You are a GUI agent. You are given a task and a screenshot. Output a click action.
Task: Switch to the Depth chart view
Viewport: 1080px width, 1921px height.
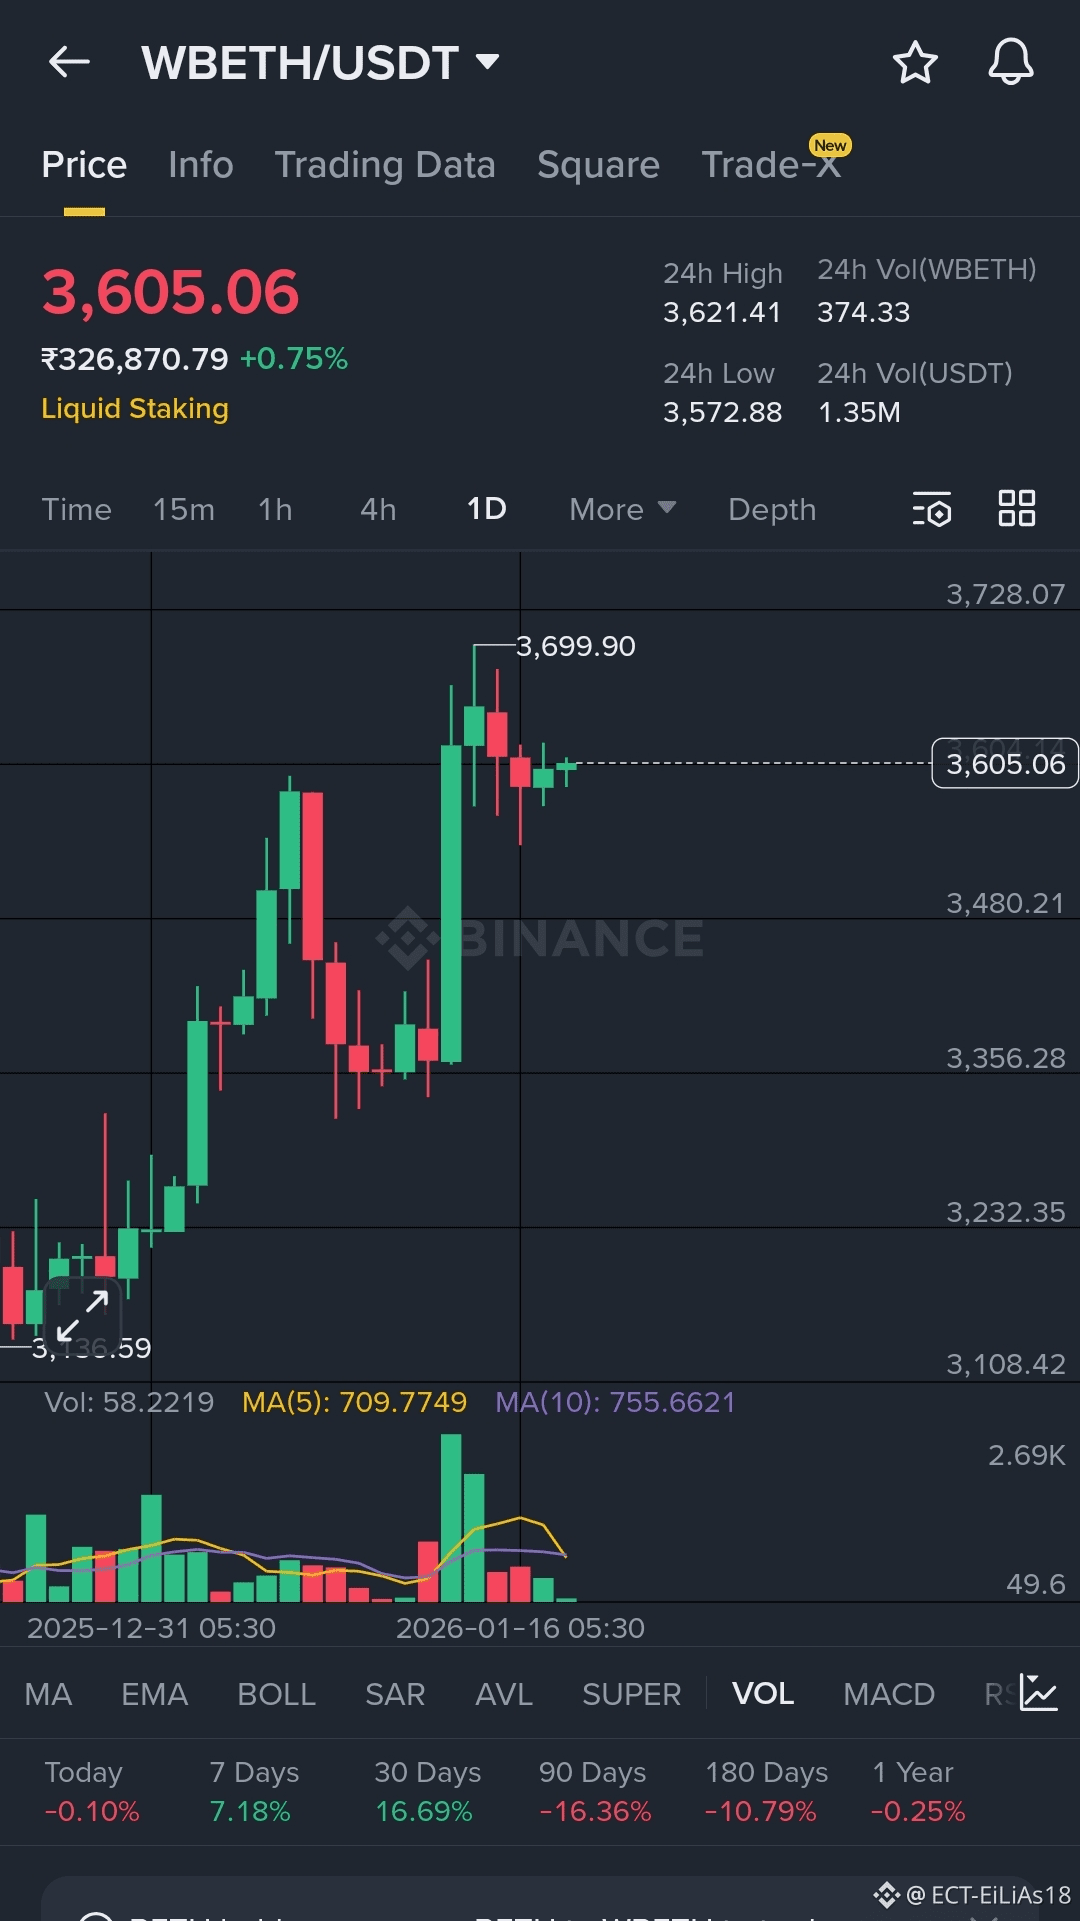click(772, 509)
